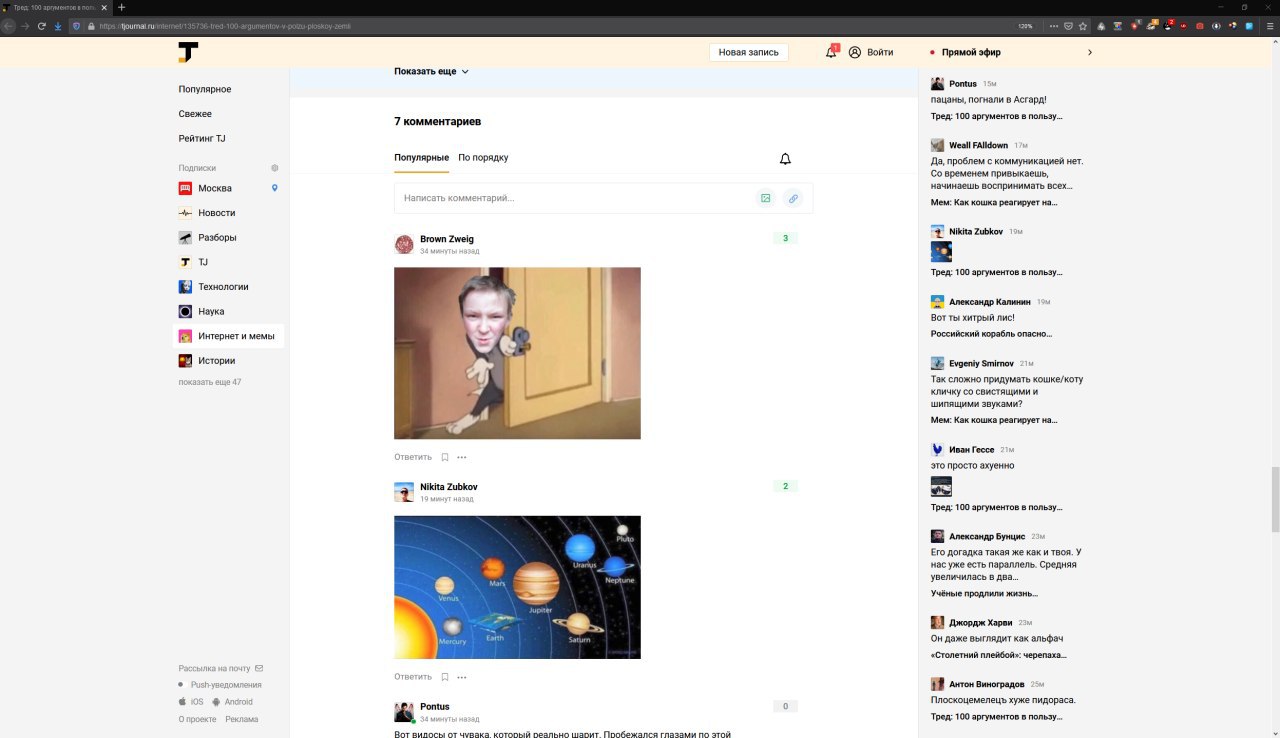Open Nikita Zubkov's solar system image
The height and width of the screenshot is (738, 1280).
(517, 587)
